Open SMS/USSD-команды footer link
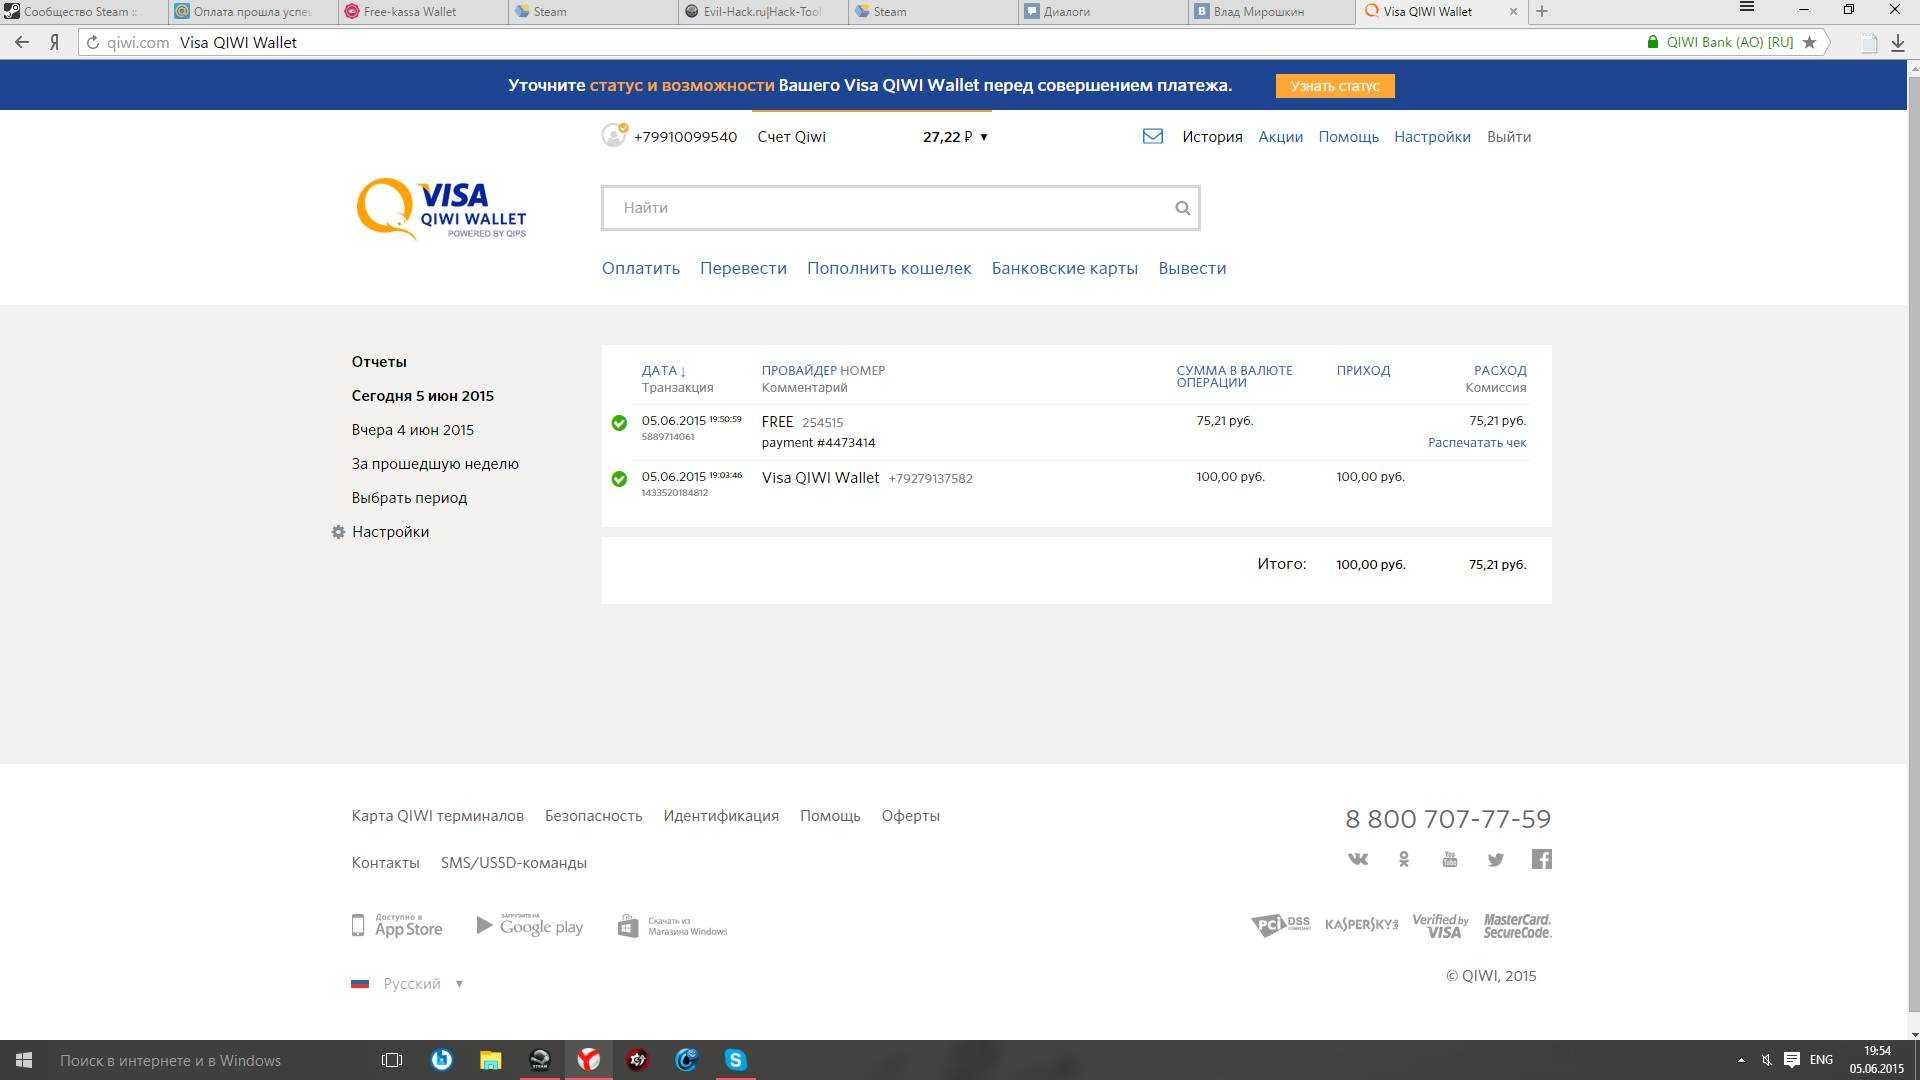The width and height of the screenshot is (1920, 1080). [513, 863]
